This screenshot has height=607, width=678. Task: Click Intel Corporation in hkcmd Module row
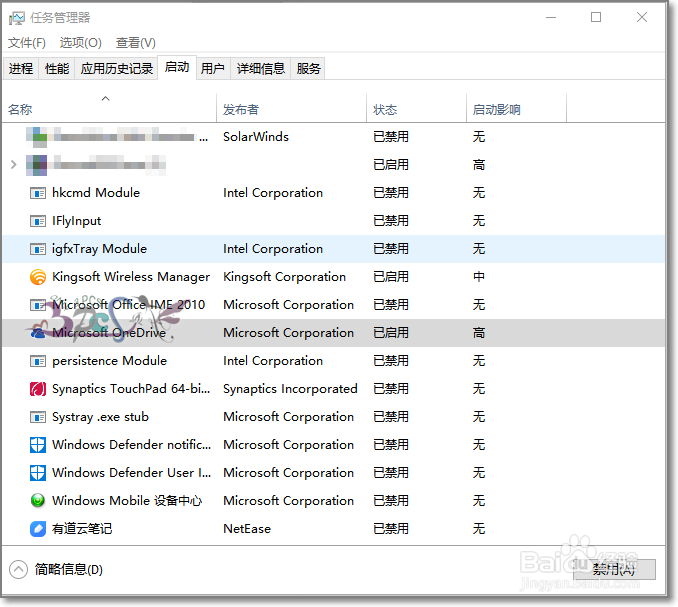273,193
